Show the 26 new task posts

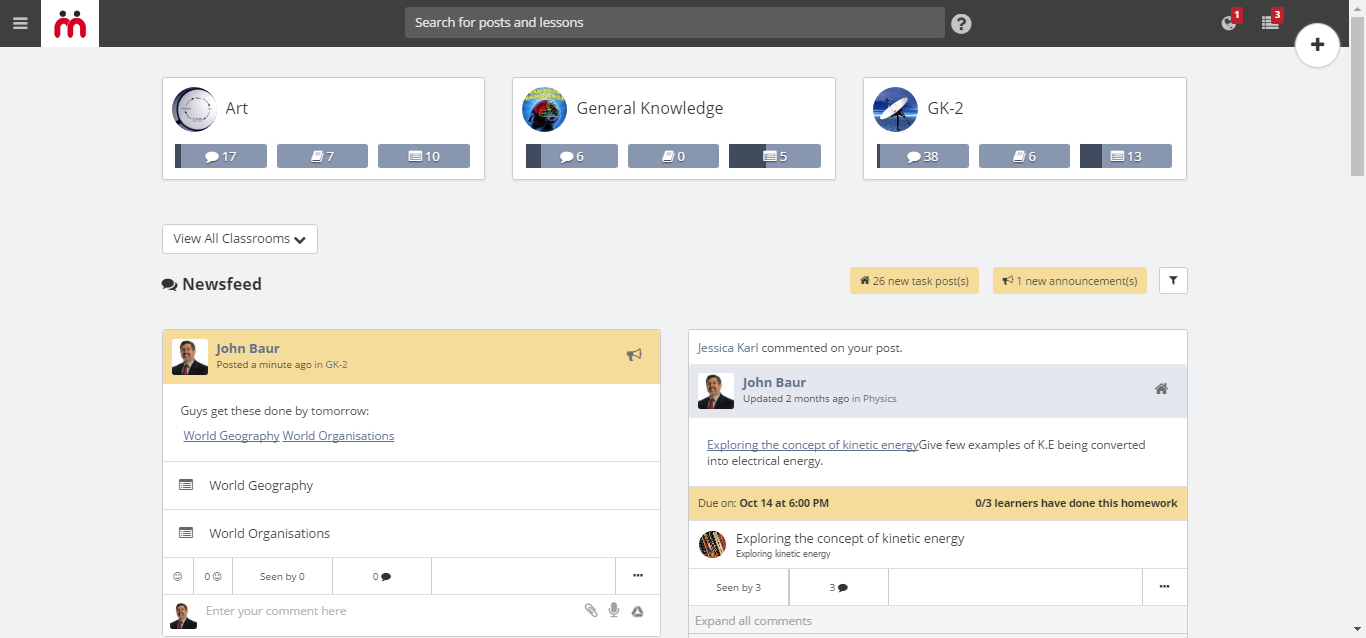click(915, 281)
